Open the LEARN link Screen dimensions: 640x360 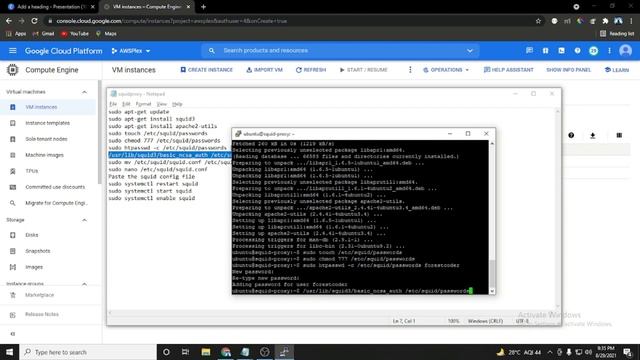coord(617,70)
